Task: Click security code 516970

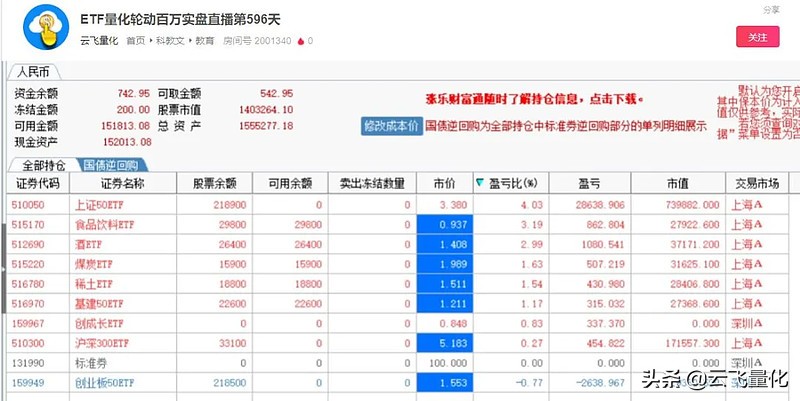Action: pos(28,304)
